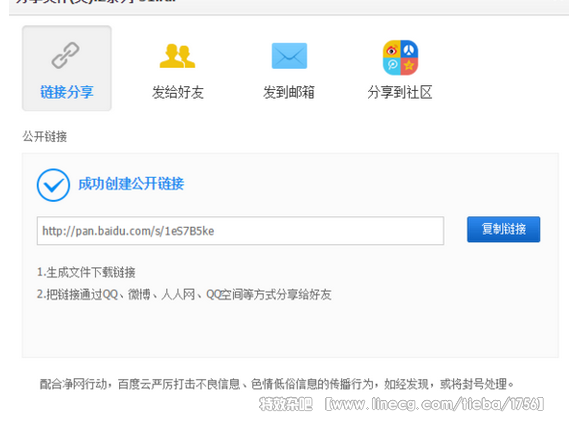Click the 公开链接 section label

click(x=45, y=137)
